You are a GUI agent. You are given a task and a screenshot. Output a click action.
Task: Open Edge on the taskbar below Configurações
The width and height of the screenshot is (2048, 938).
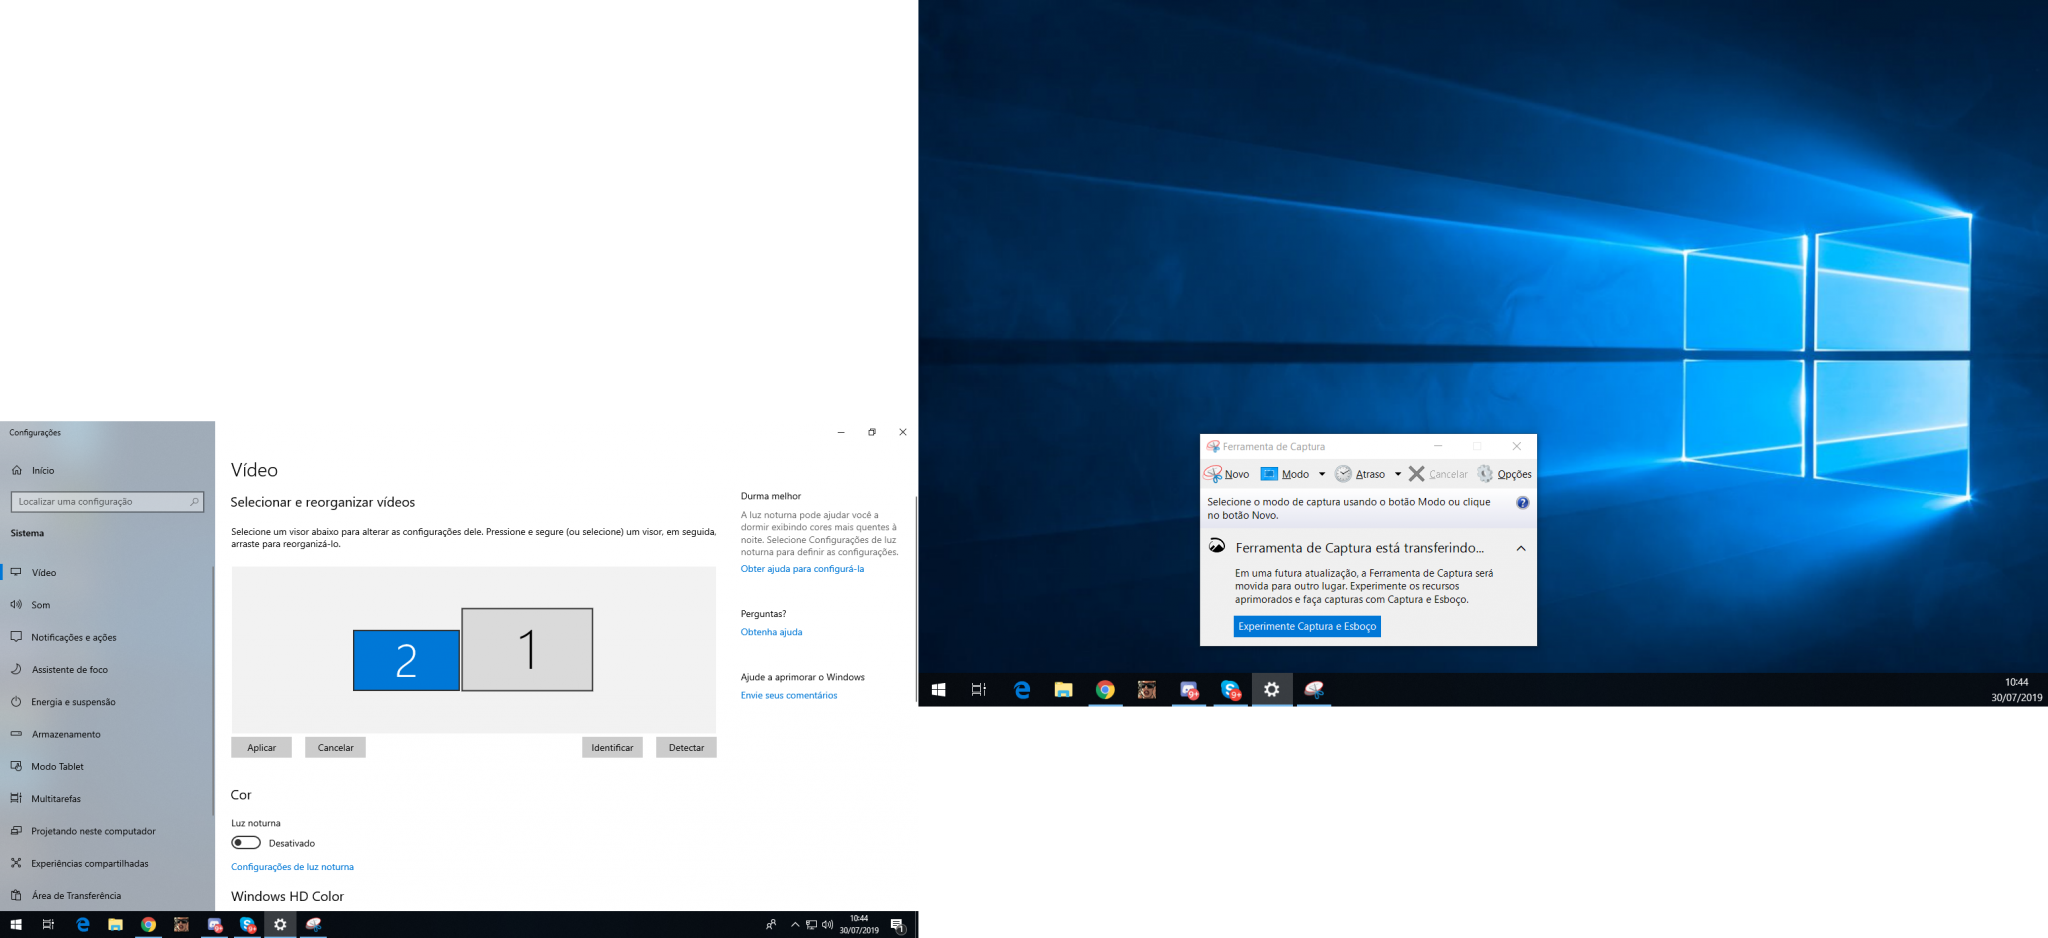83,925
